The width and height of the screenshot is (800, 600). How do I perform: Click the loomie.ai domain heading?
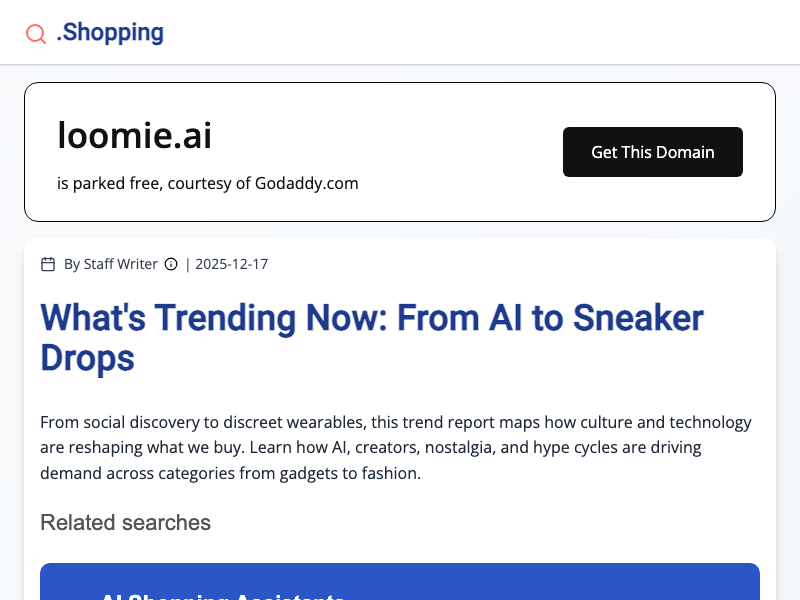click(x=134, y=135)
